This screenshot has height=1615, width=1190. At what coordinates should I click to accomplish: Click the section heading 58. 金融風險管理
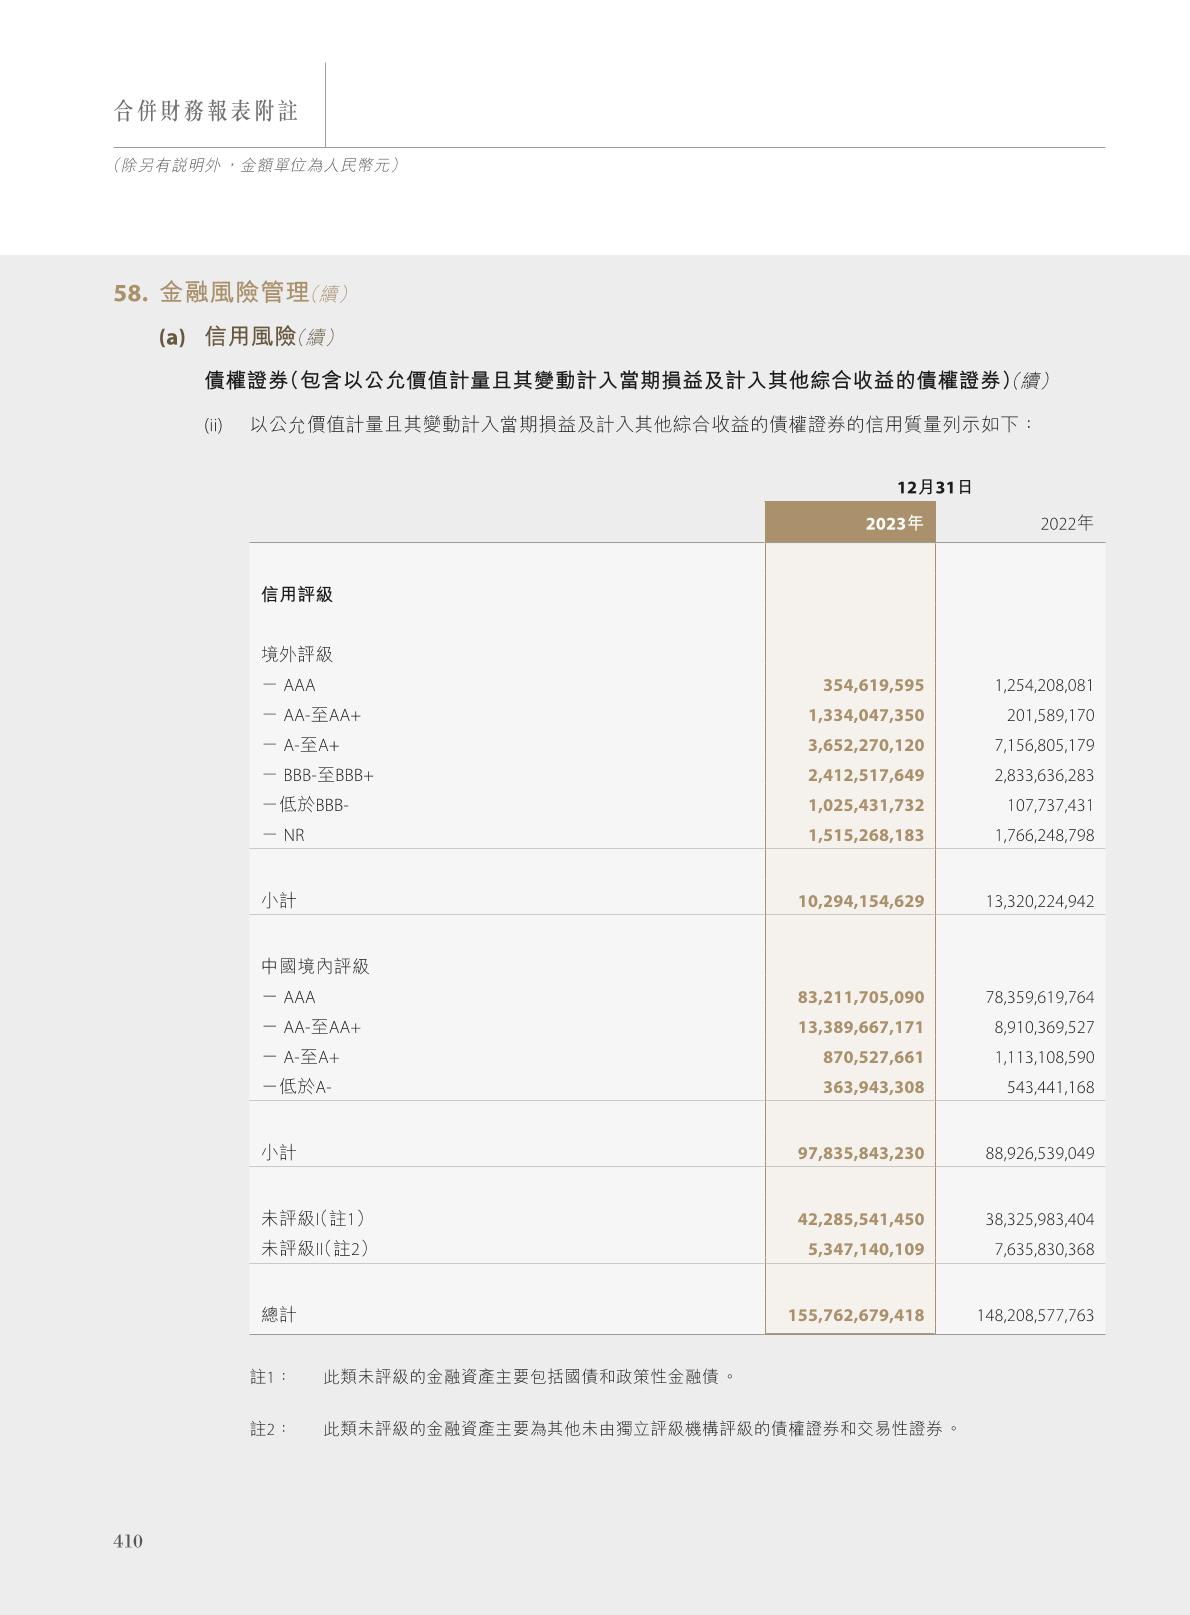231,293
